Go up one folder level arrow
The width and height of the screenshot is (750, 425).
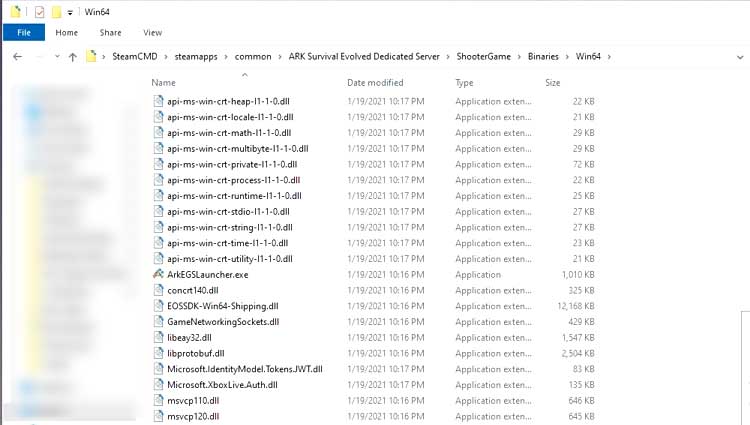[73, 57]
